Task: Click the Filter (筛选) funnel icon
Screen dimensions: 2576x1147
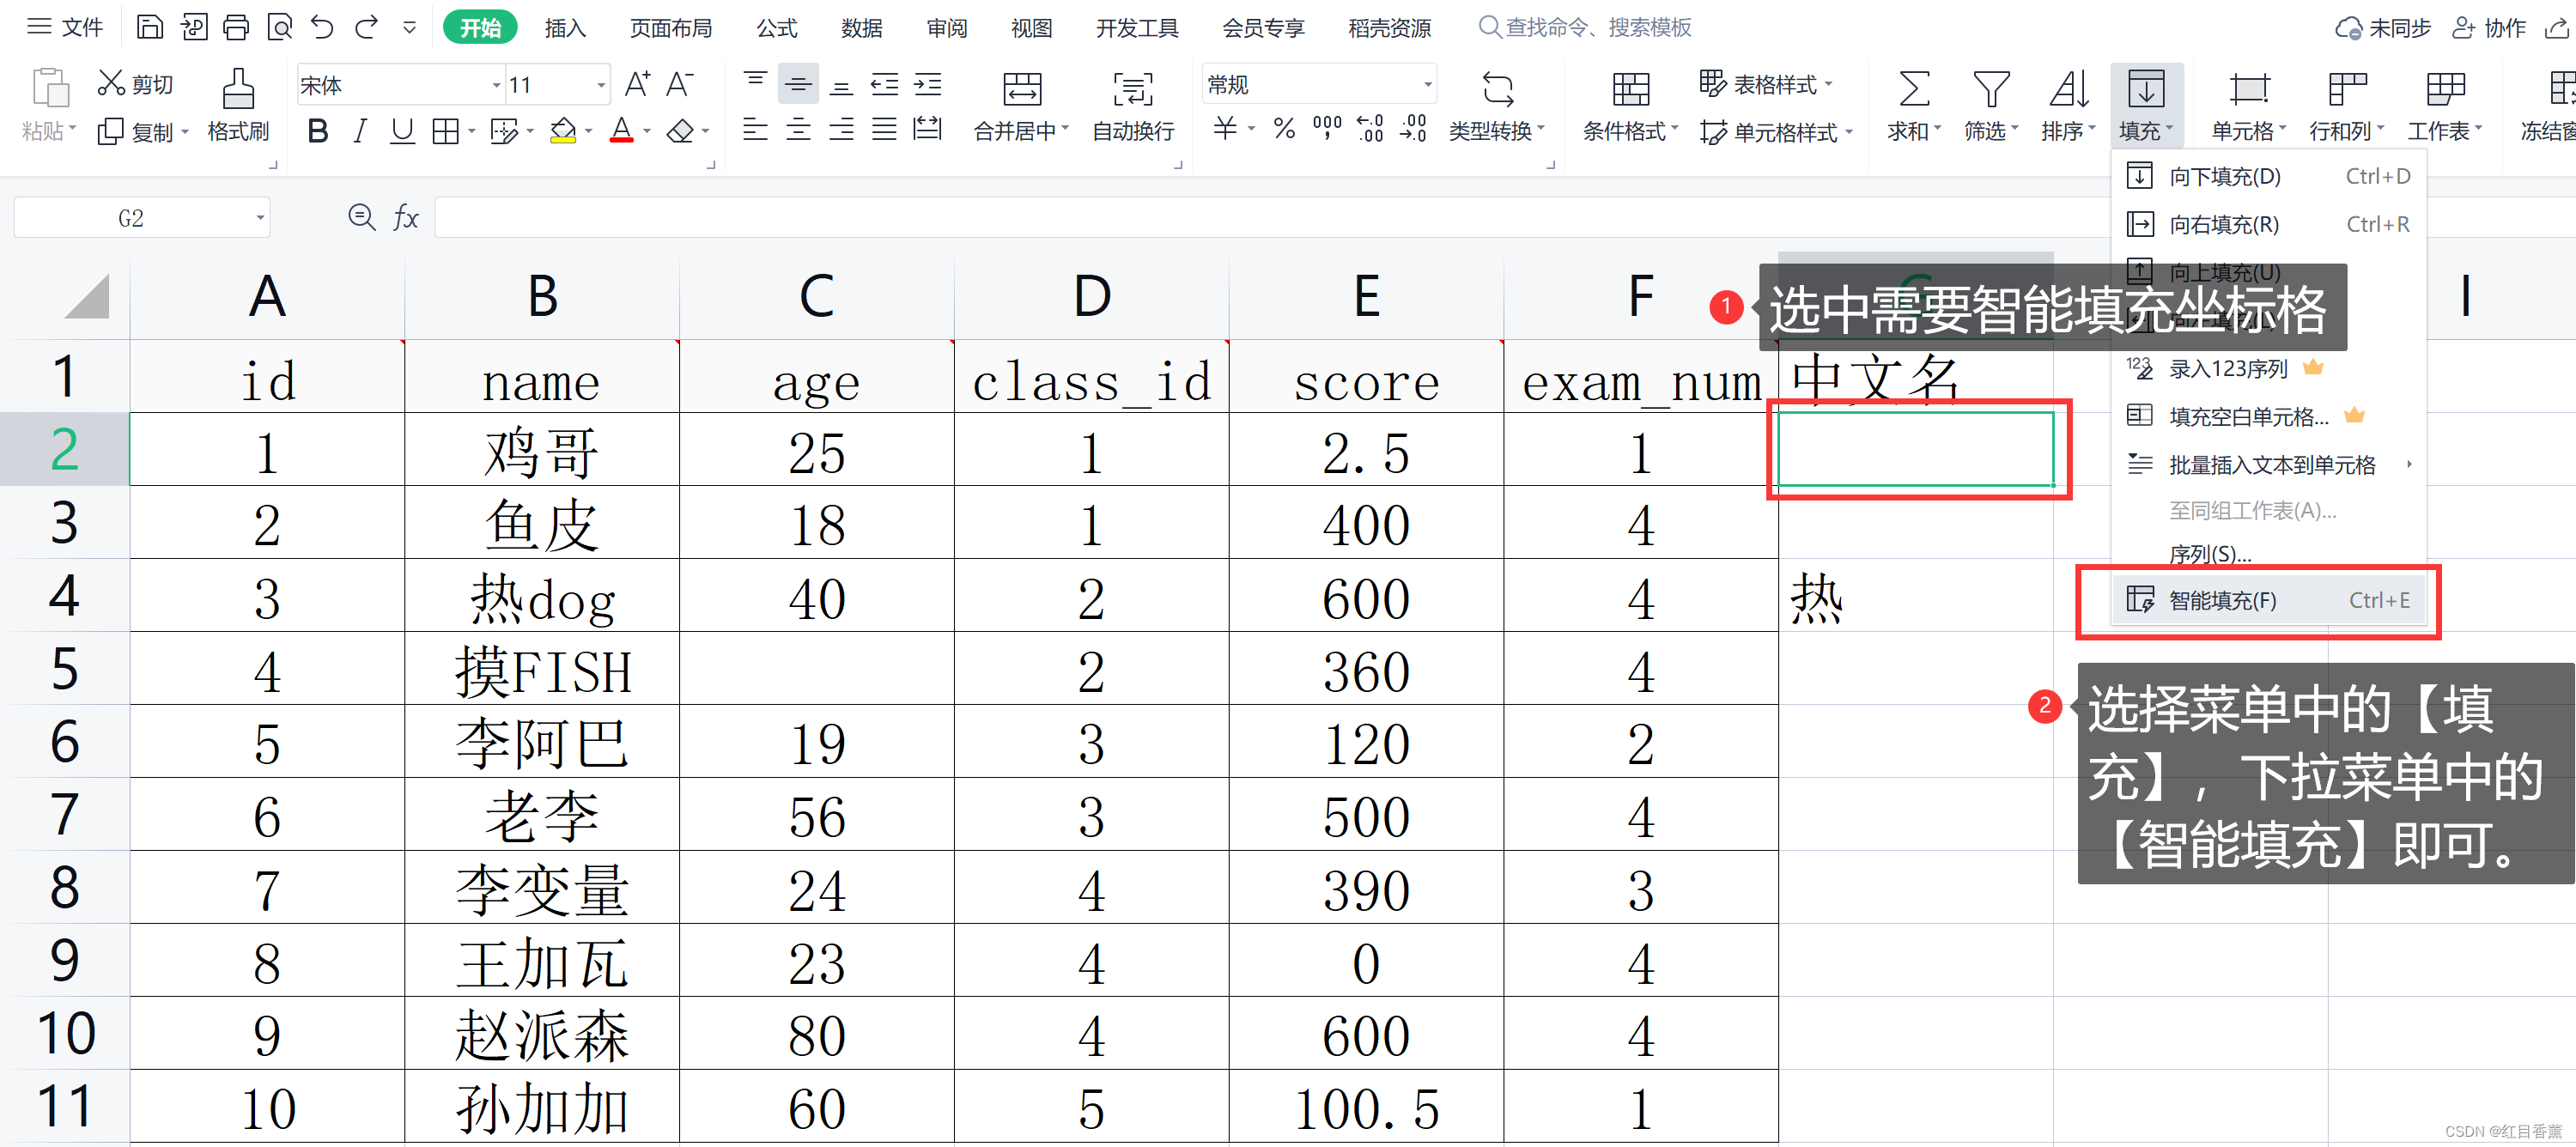Action: point(1990,90)
